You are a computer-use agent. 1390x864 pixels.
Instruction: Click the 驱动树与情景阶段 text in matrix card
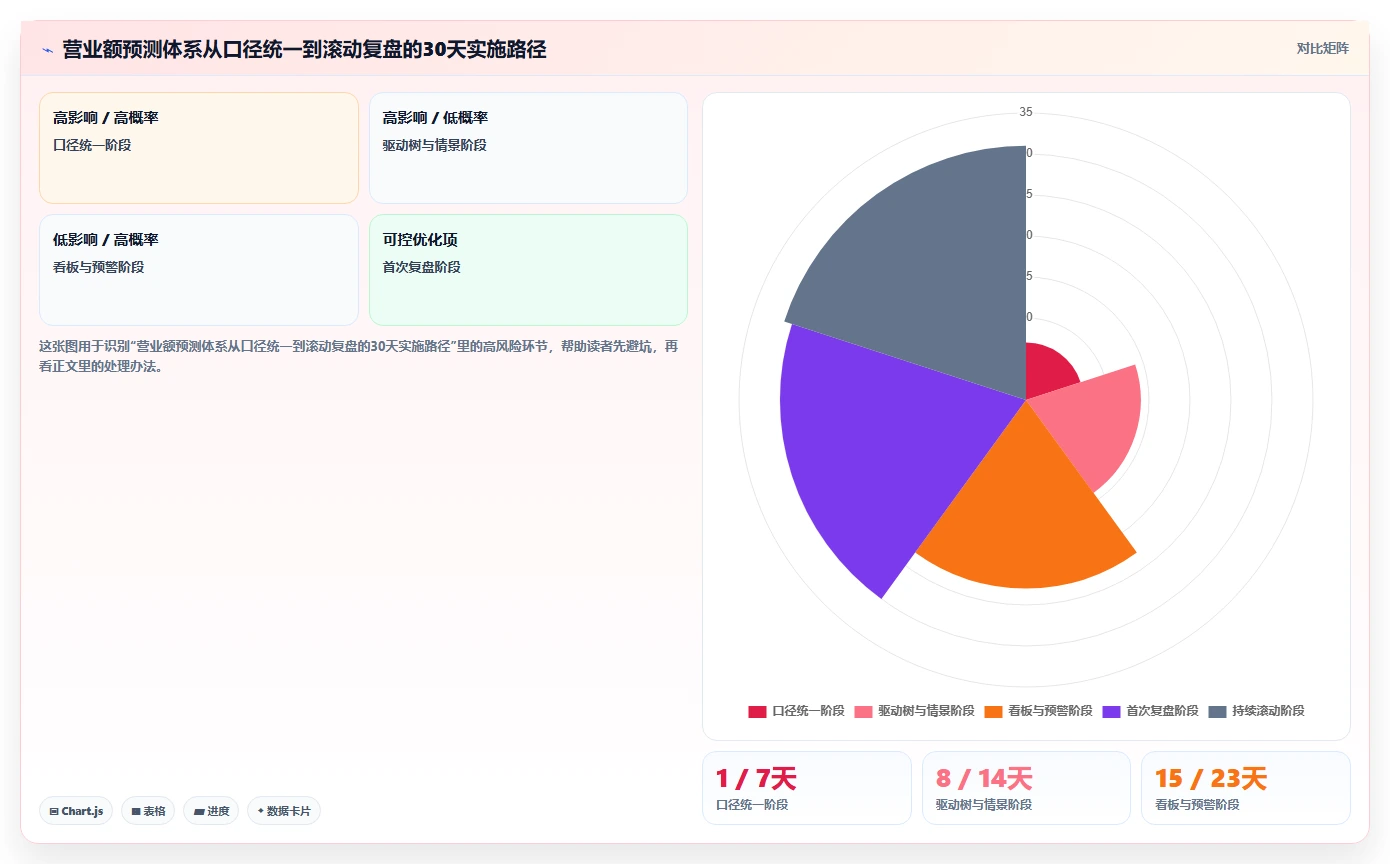(435, 145)
